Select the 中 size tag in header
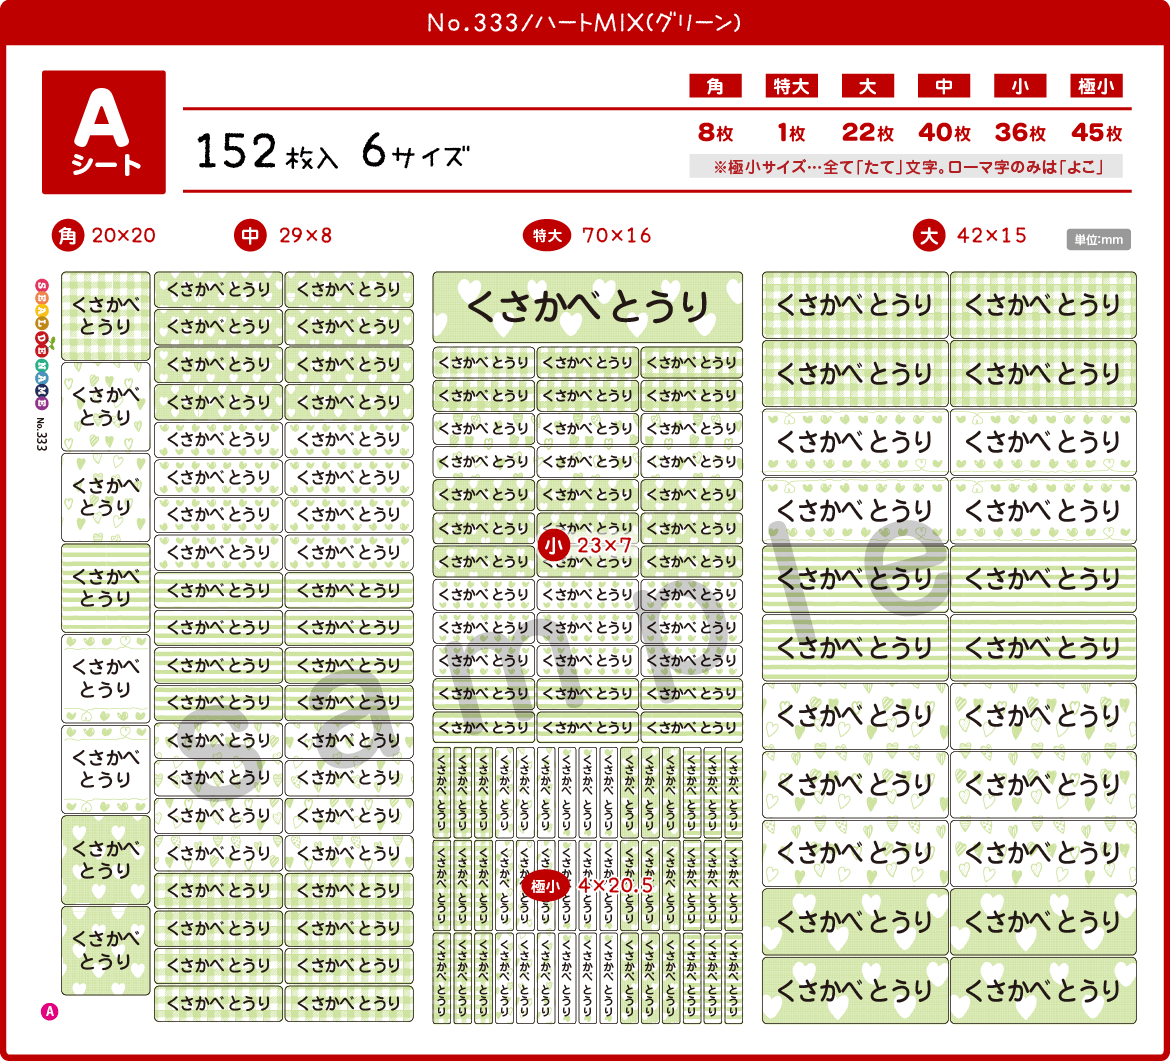 [943, 86]
